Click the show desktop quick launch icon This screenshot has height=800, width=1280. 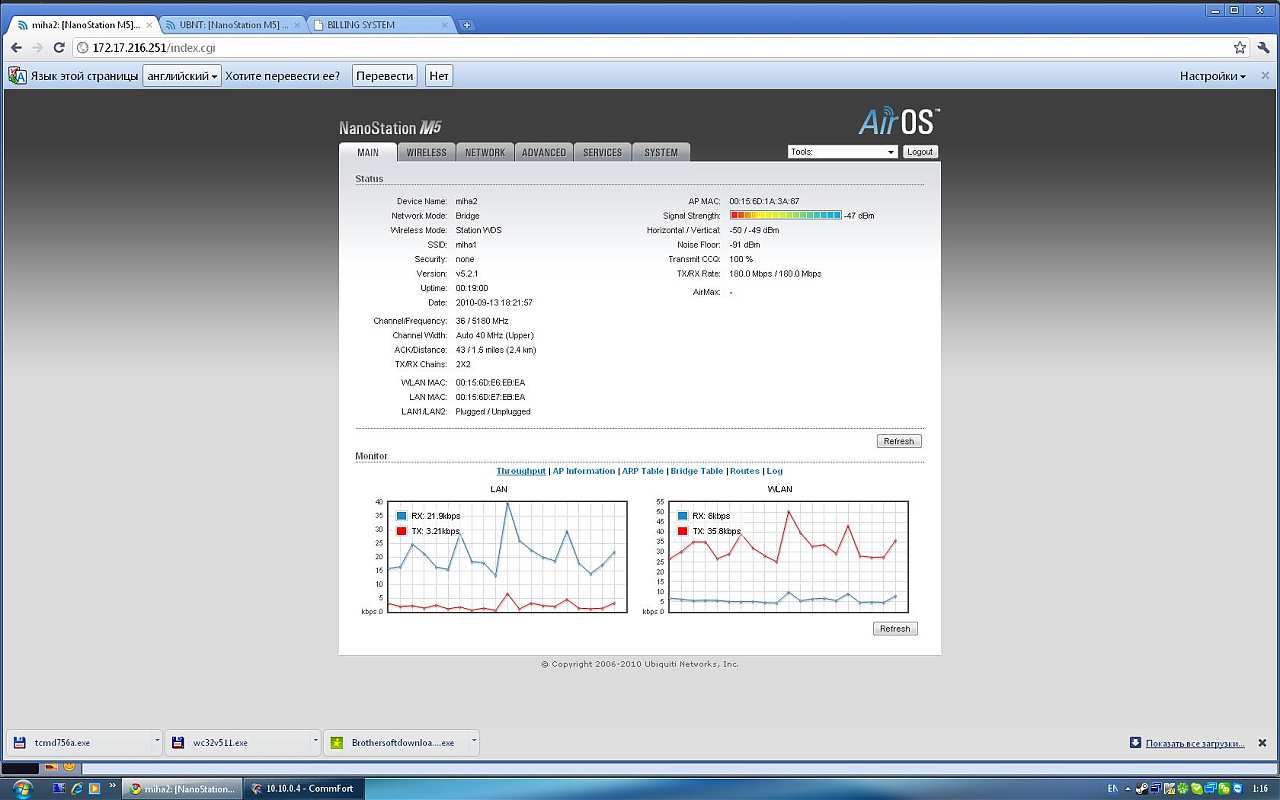(59, 789)
